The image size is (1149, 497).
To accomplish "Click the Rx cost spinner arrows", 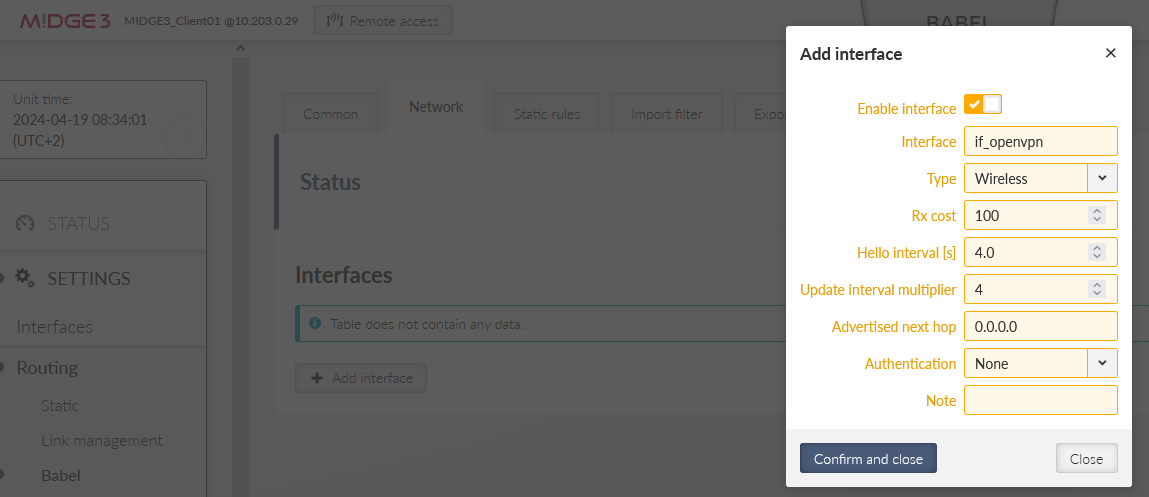I will pos(1097,215).
